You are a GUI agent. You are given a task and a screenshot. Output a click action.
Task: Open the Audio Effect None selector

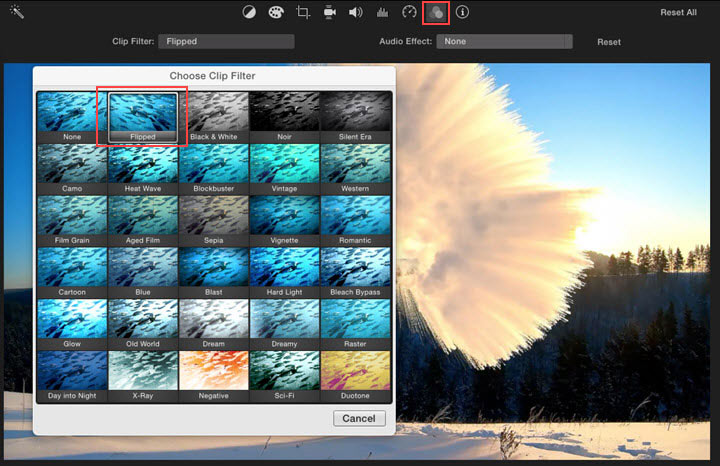click(504, 41)
